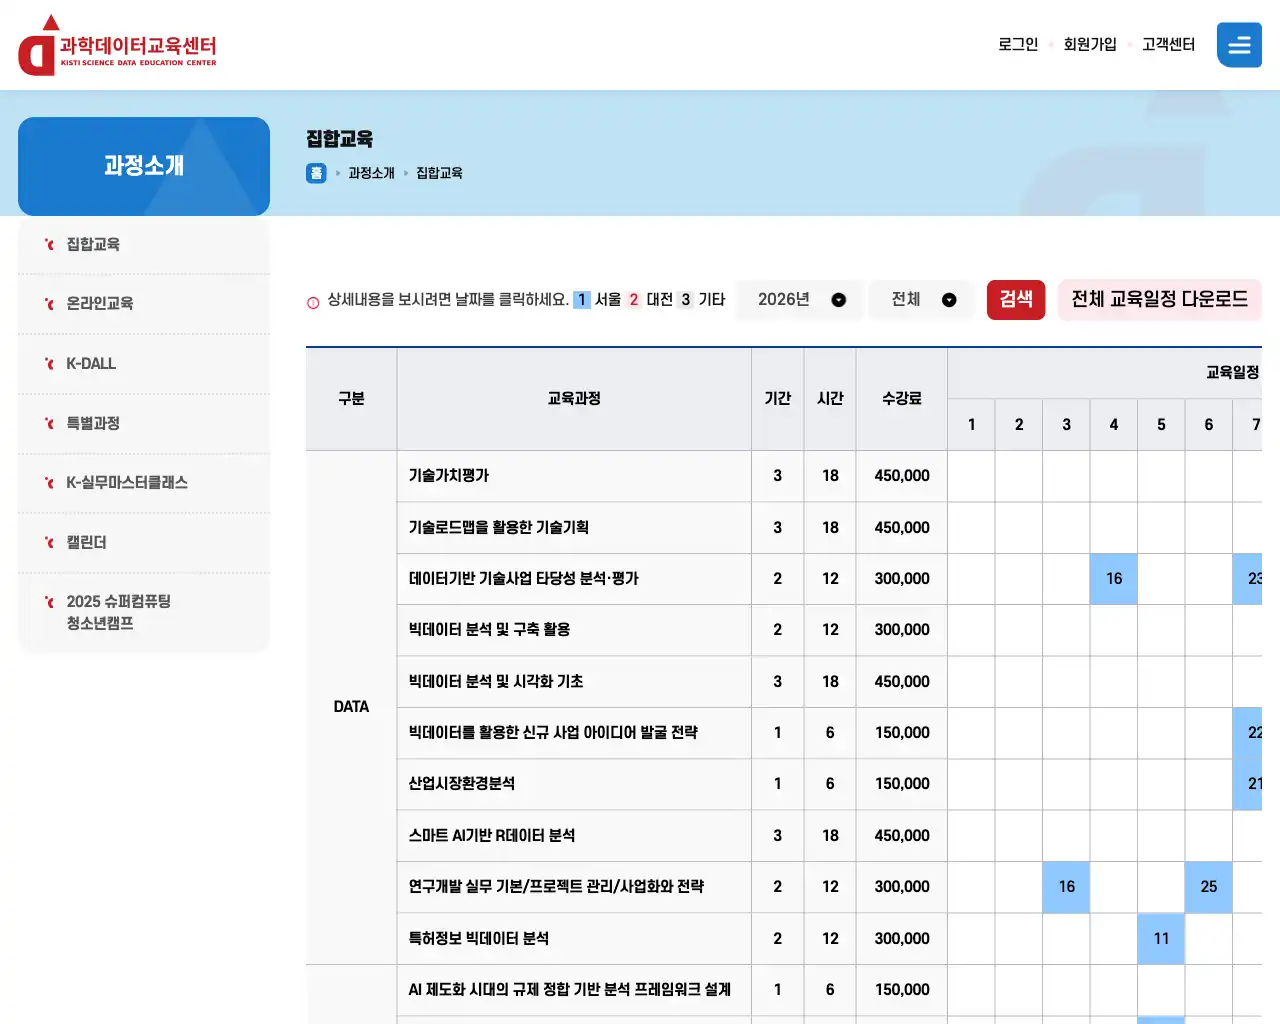Click date 16 for 연구개발 실무 기본 course
The image size is (1280, 1024).
pos(1067,887)
